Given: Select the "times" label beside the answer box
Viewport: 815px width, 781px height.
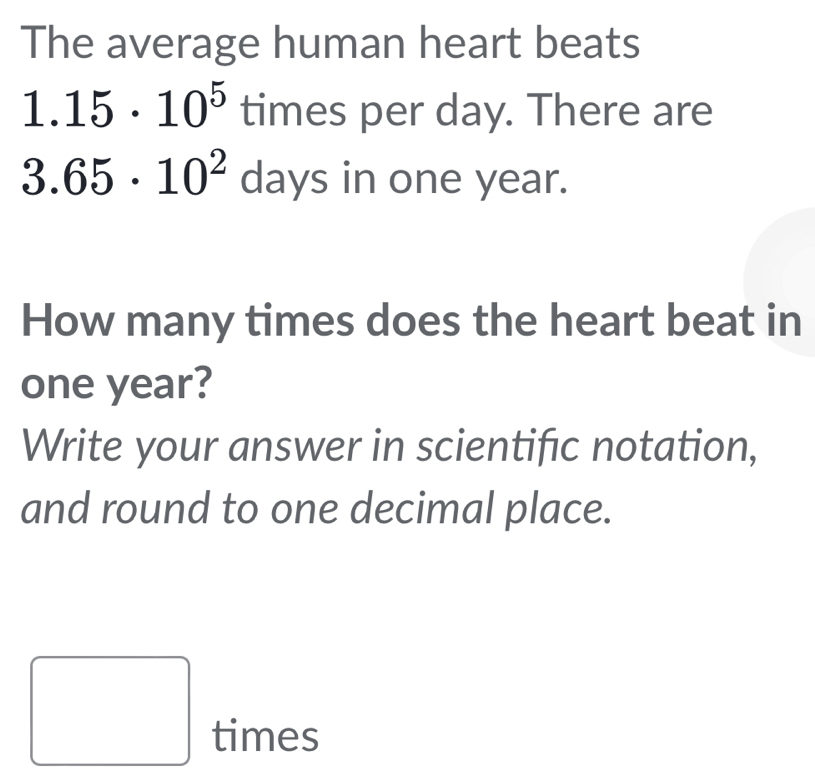Looking at the screenshot, I should click(265, 737).
